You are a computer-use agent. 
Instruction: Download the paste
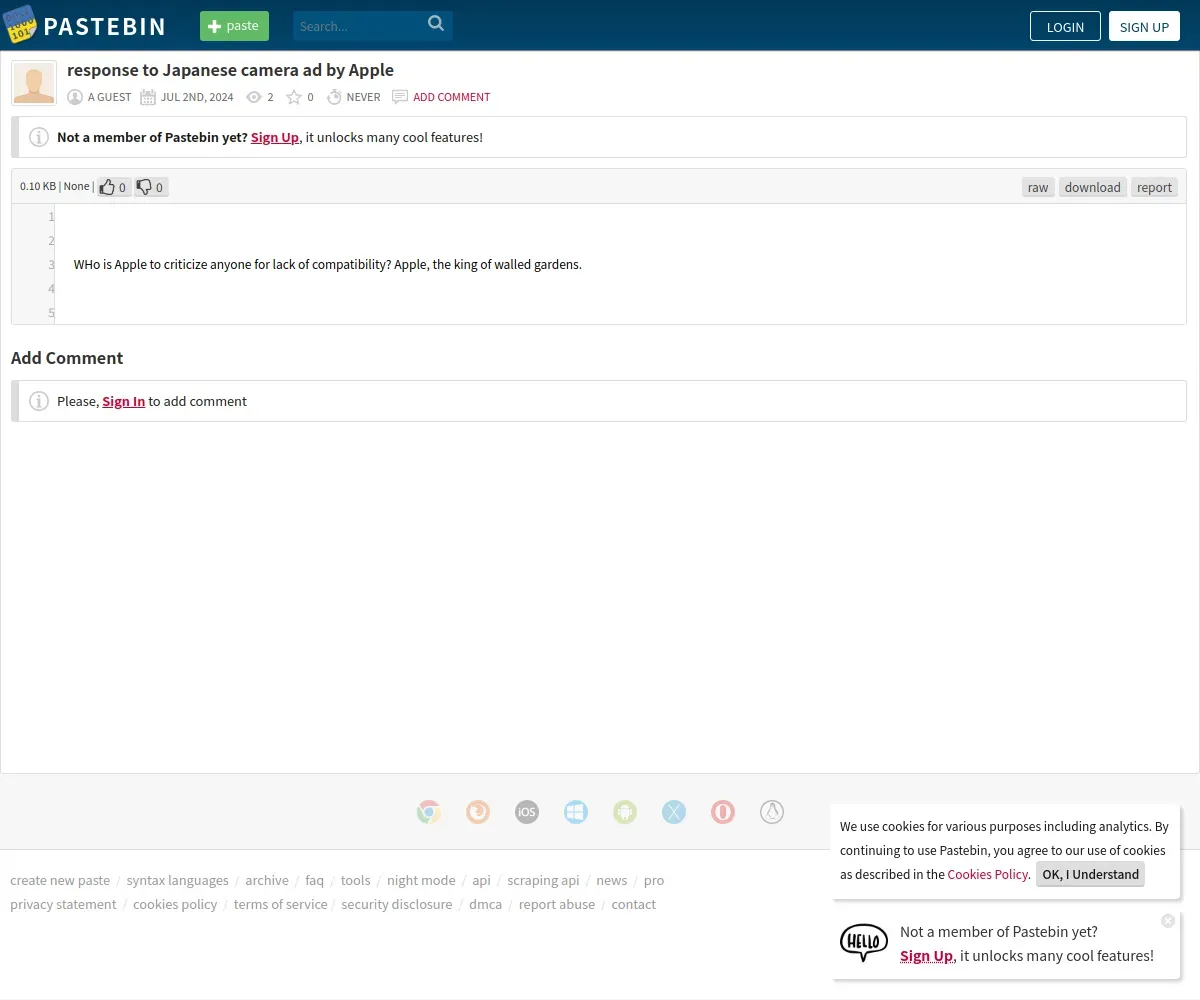(1092, 187)
